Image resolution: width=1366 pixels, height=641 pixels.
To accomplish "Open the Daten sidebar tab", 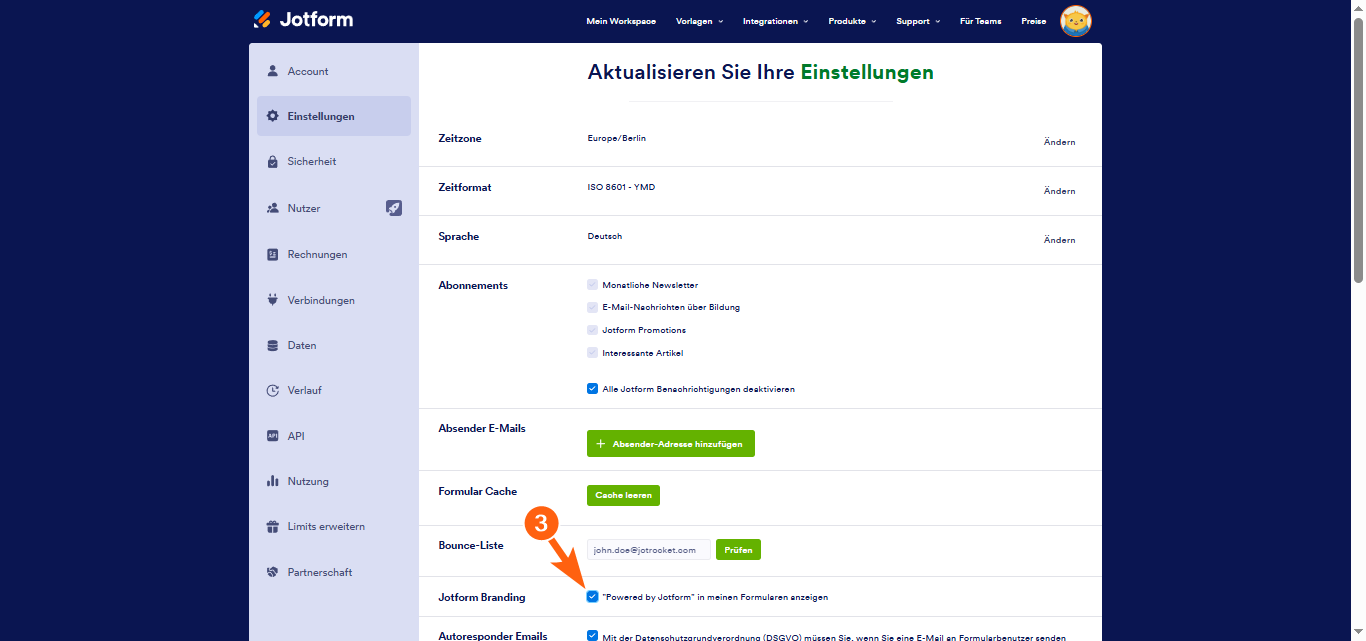I will (x=334, y=345).
